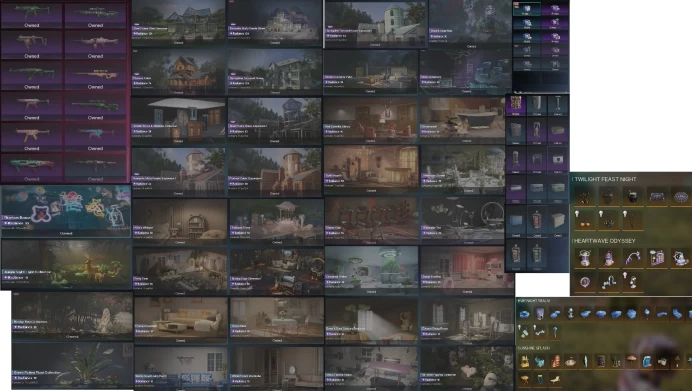The height and width of the screenshot is (391, 692).
Task: Choose the purple curved arch in Heartwave Odyssey
Action: click(x=632, y=258)
